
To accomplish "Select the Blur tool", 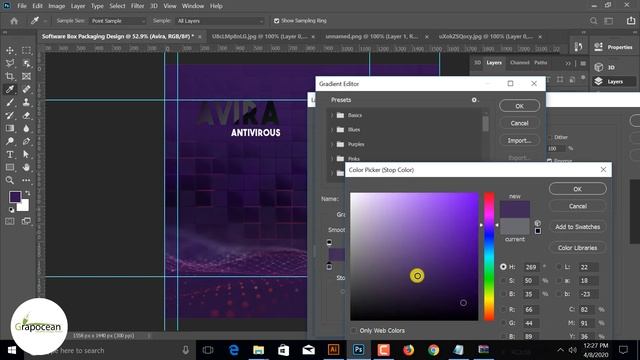I will [27, 129].
